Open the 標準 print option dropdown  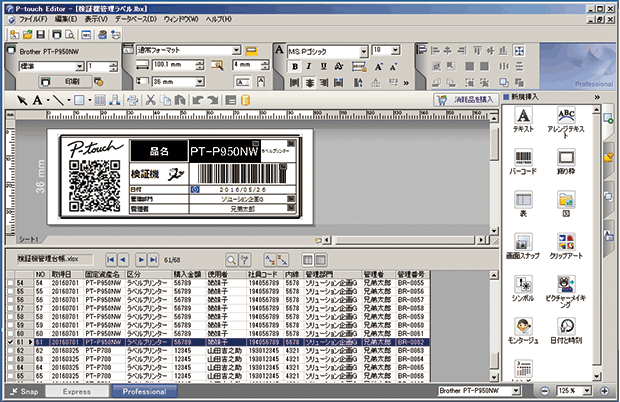pyautogui.click(x=79, y=66)
